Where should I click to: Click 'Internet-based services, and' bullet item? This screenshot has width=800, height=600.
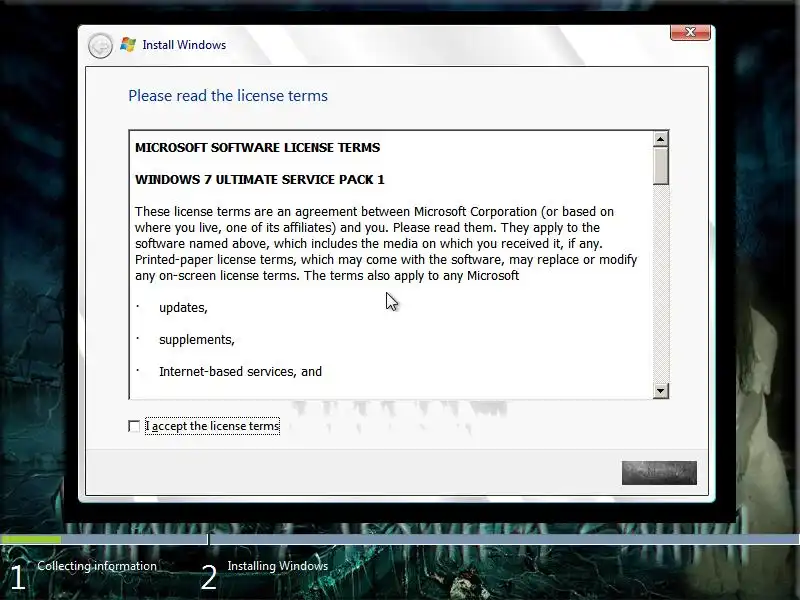click(240, 371)
